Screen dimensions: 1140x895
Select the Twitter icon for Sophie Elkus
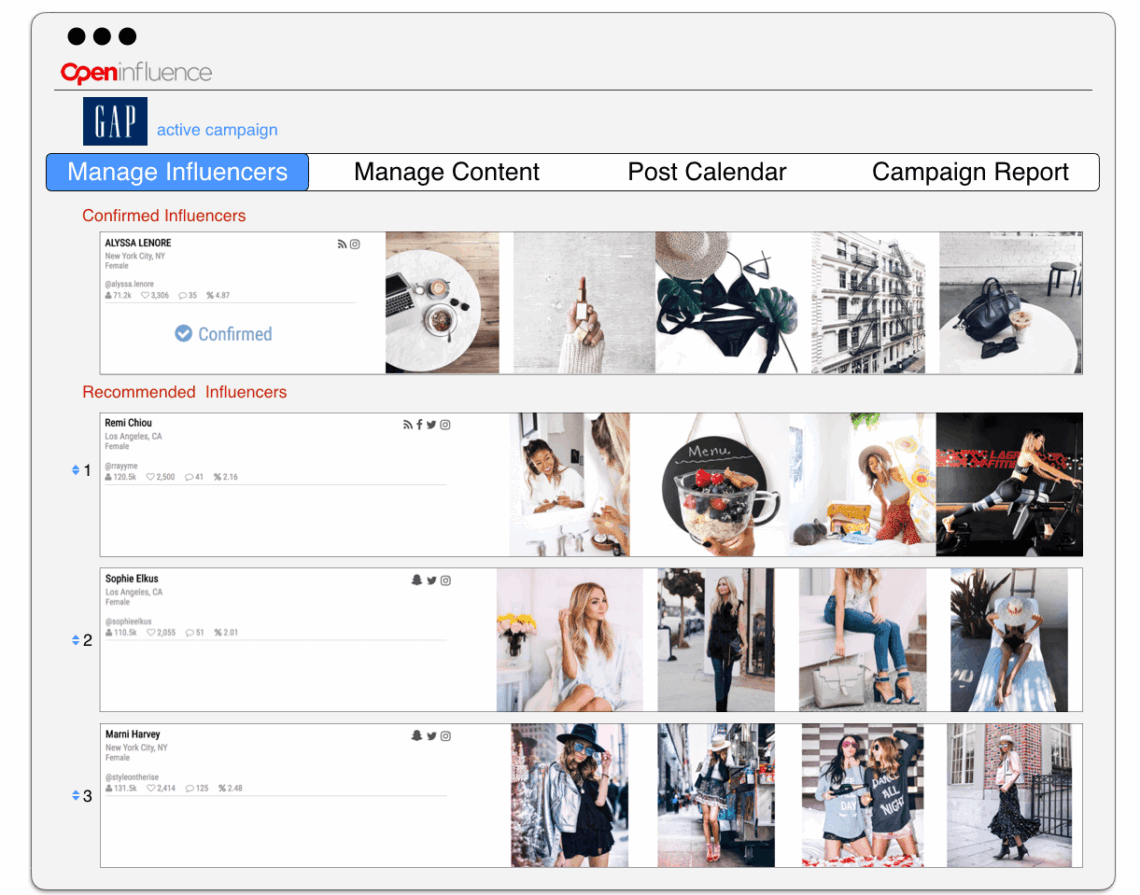tap(430, 580)
